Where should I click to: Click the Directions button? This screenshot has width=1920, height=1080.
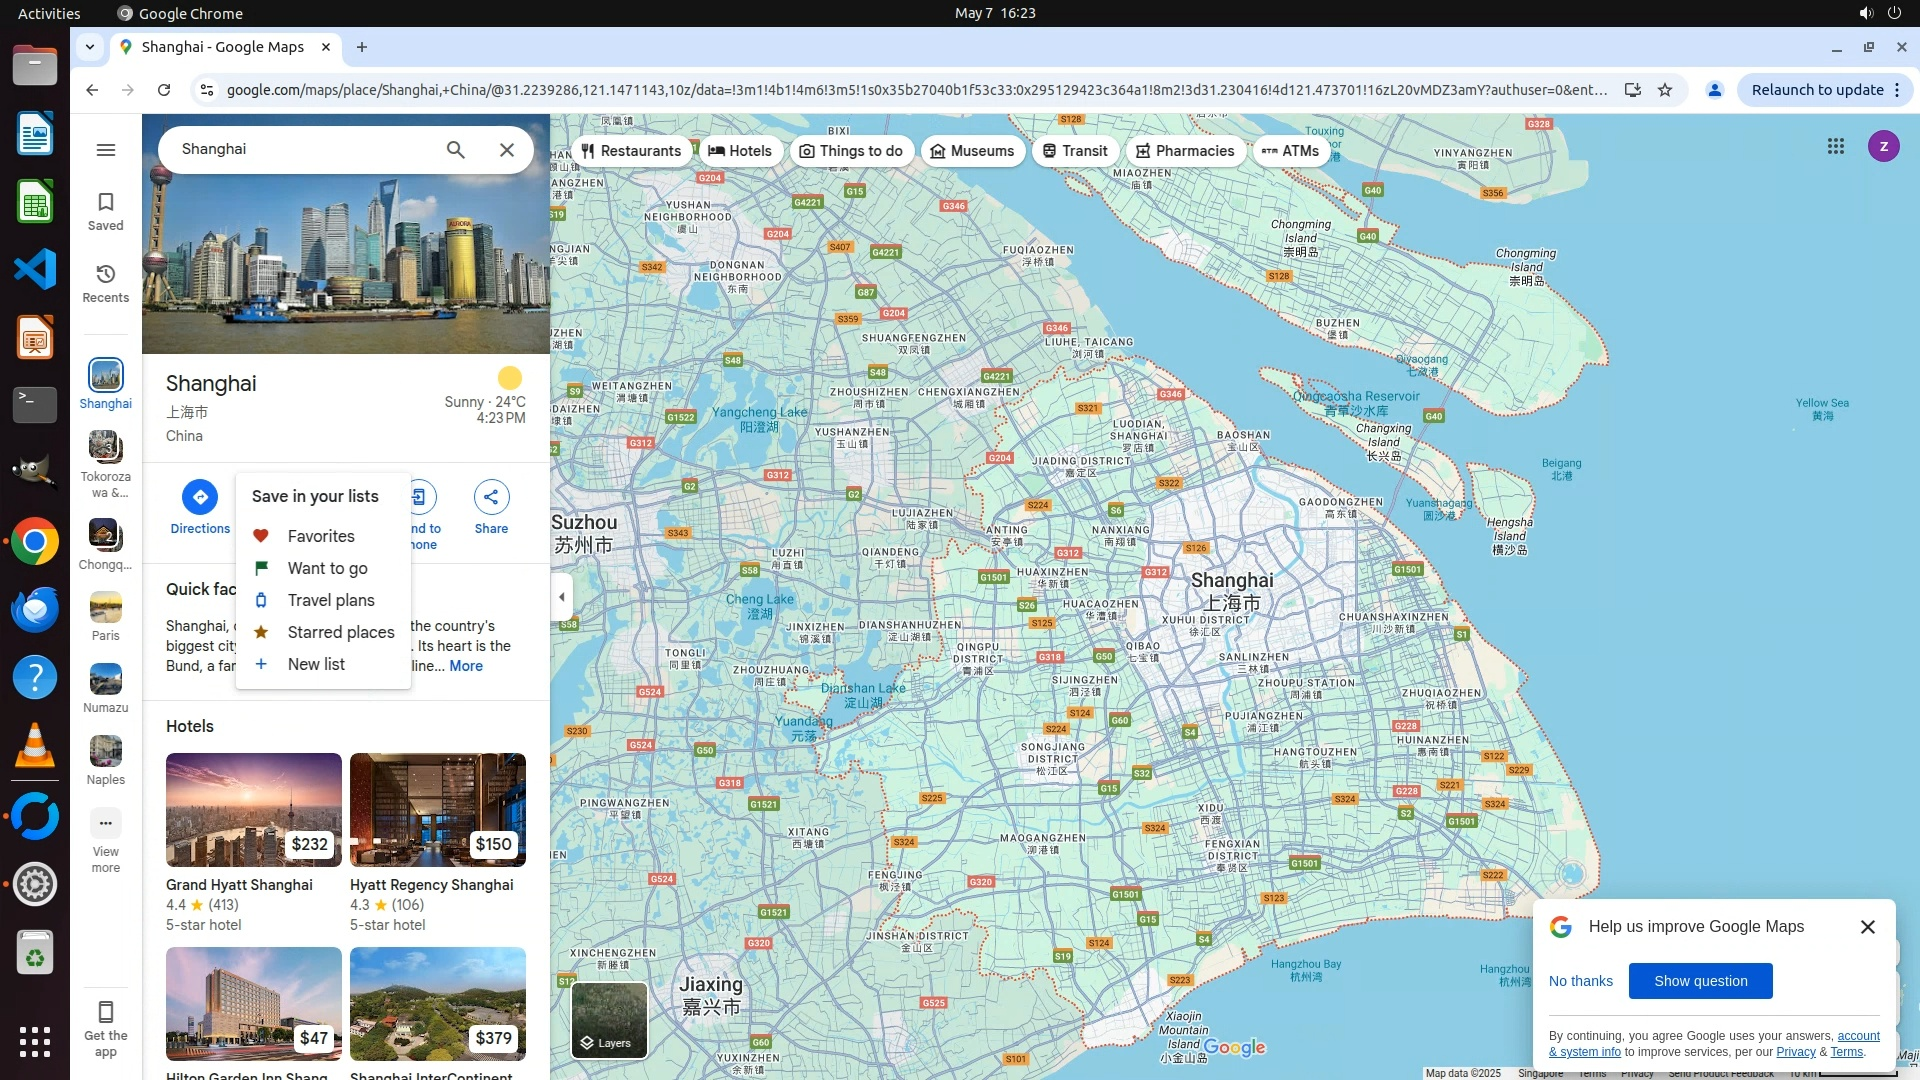click(200, 507)
